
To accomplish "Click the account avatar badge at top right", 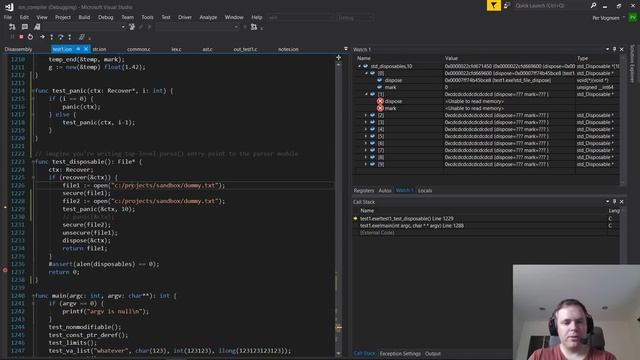I will pos(633,18).
